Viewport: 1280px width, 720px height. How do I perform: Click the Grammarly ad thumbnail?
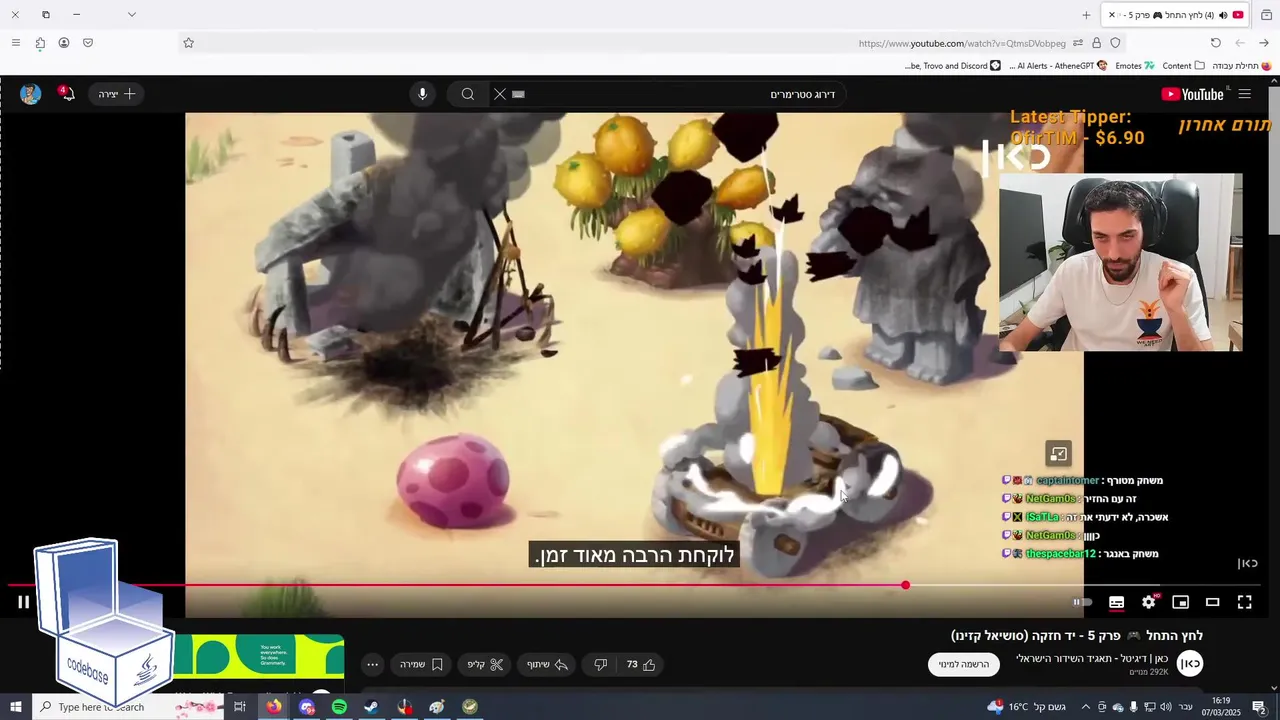[x=259, y=657]
